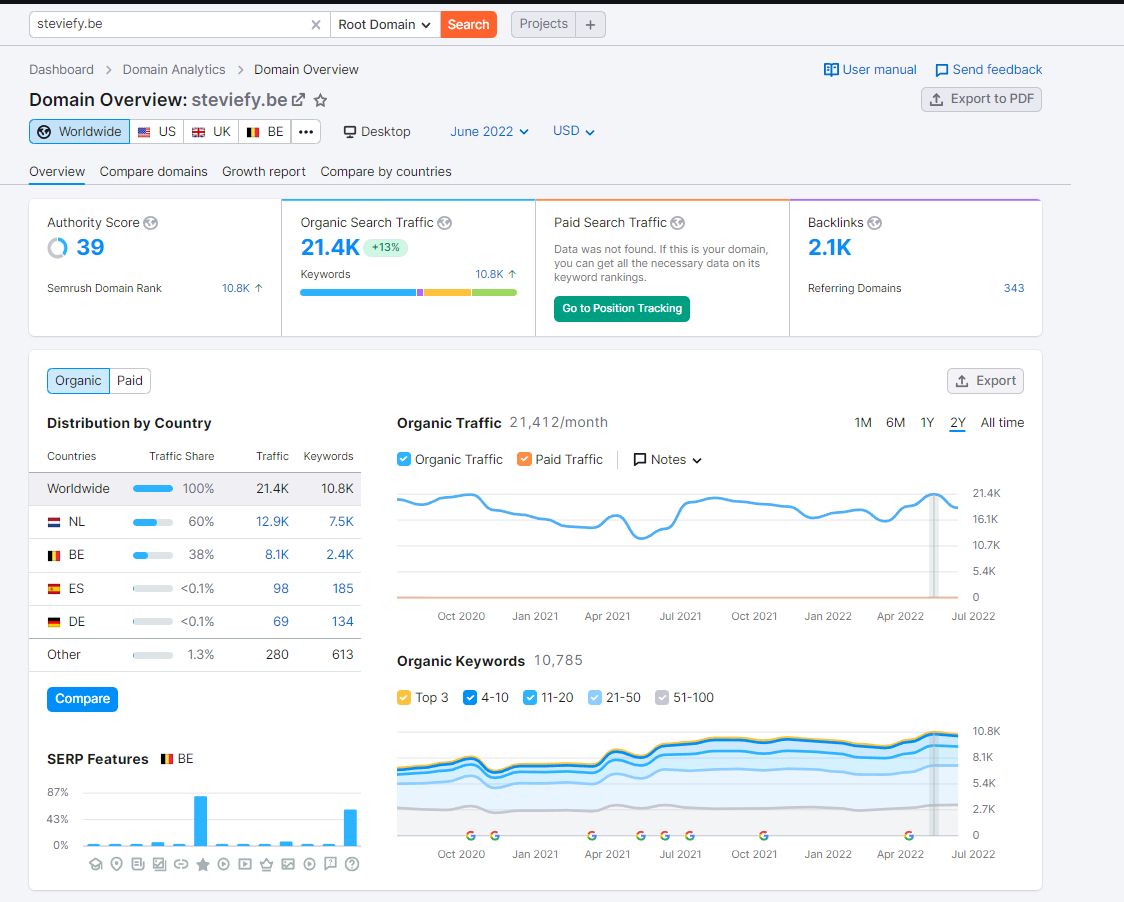Uncheck the 4-10 keywords checkbox
This screenshot has width=1124, height=902.
click(x=470, y=697)
